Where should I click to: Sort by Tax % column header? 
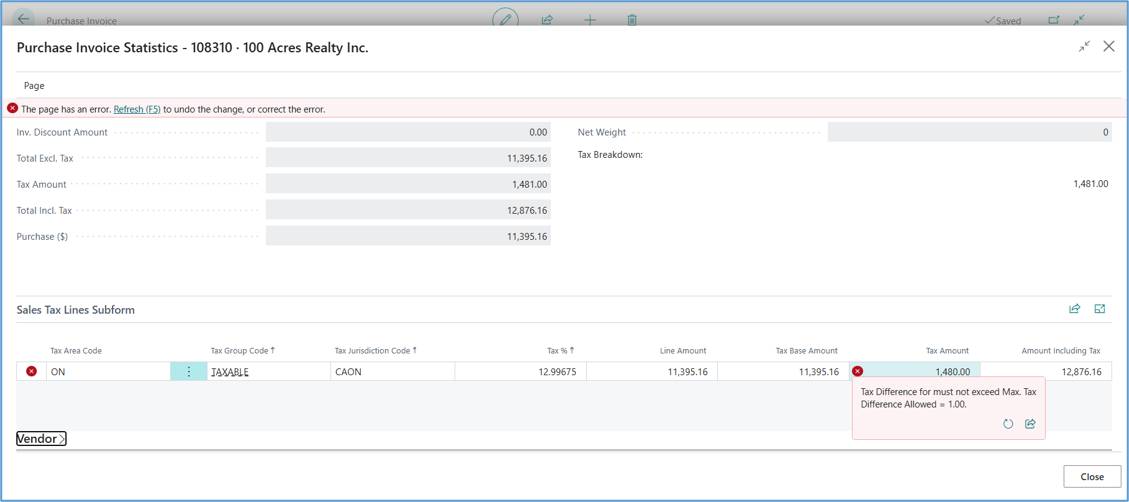561,351
